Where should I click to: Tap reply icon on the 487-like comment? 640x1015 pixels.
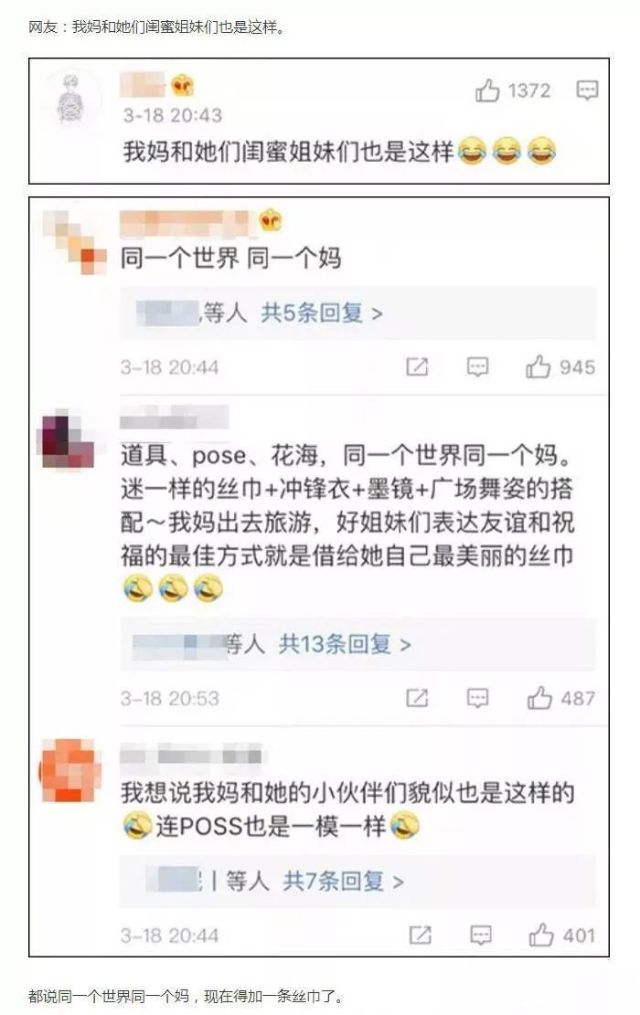tap(478, 698)
